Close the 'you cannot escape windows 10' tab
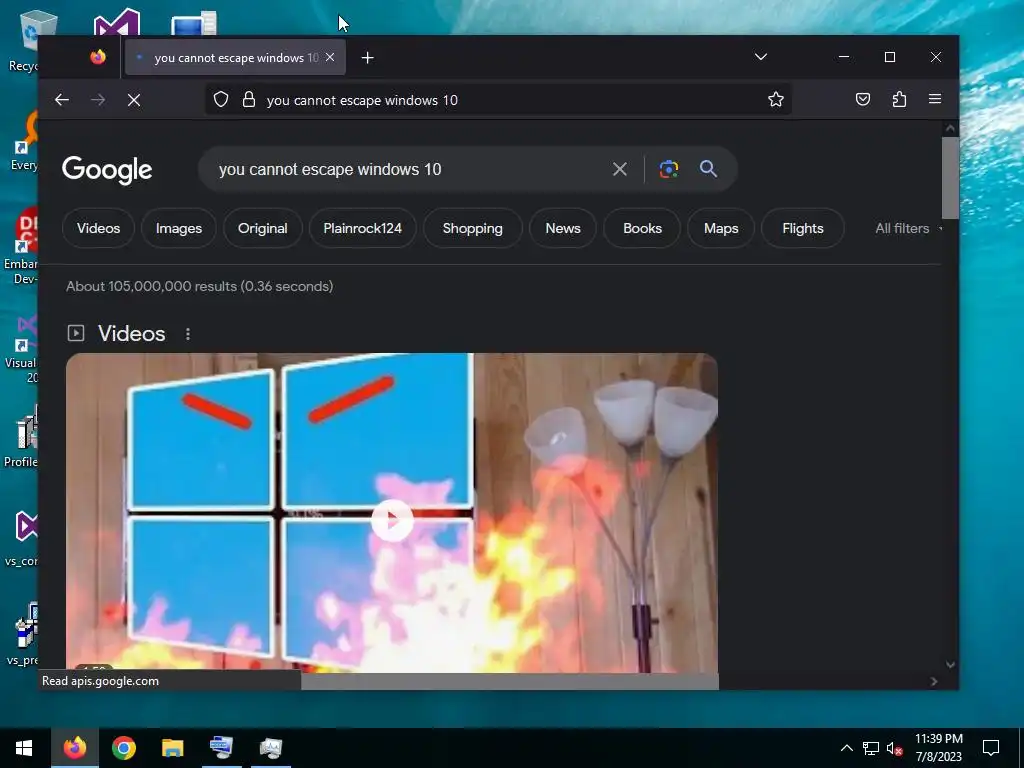This screenshot has width=1024, height=768. tap(330, 57)
